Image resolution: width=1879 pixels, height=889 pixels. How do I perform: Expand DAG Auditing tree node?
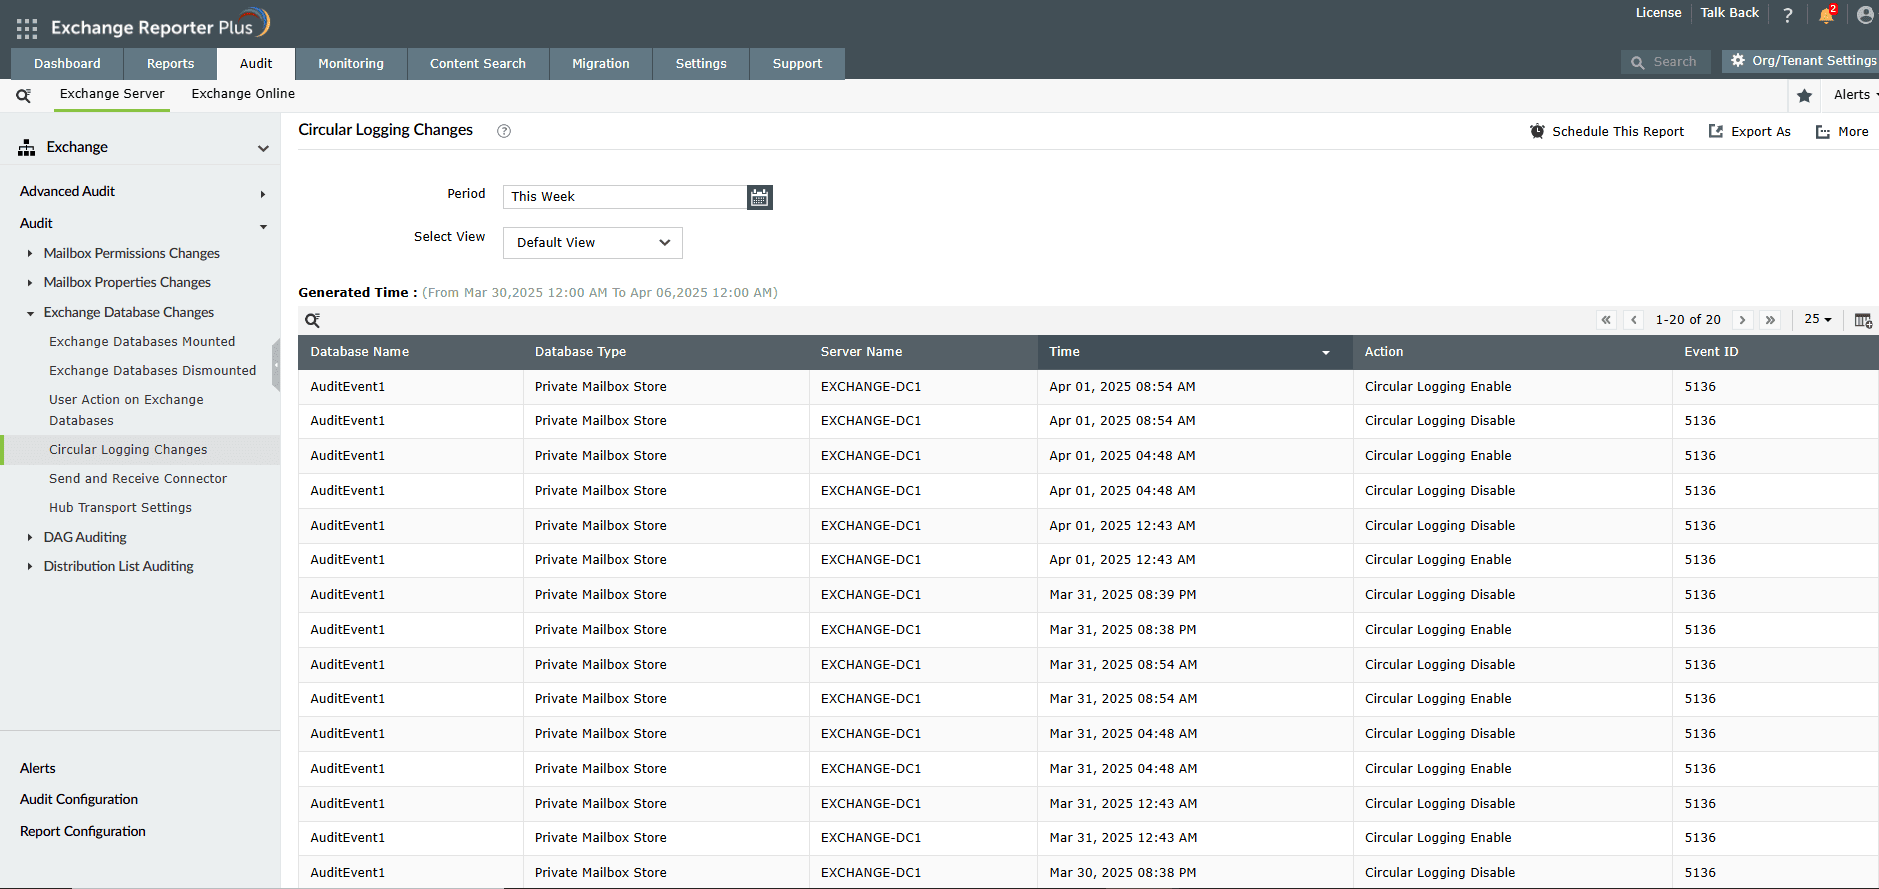pyautogui.click(x=30, y=538)
